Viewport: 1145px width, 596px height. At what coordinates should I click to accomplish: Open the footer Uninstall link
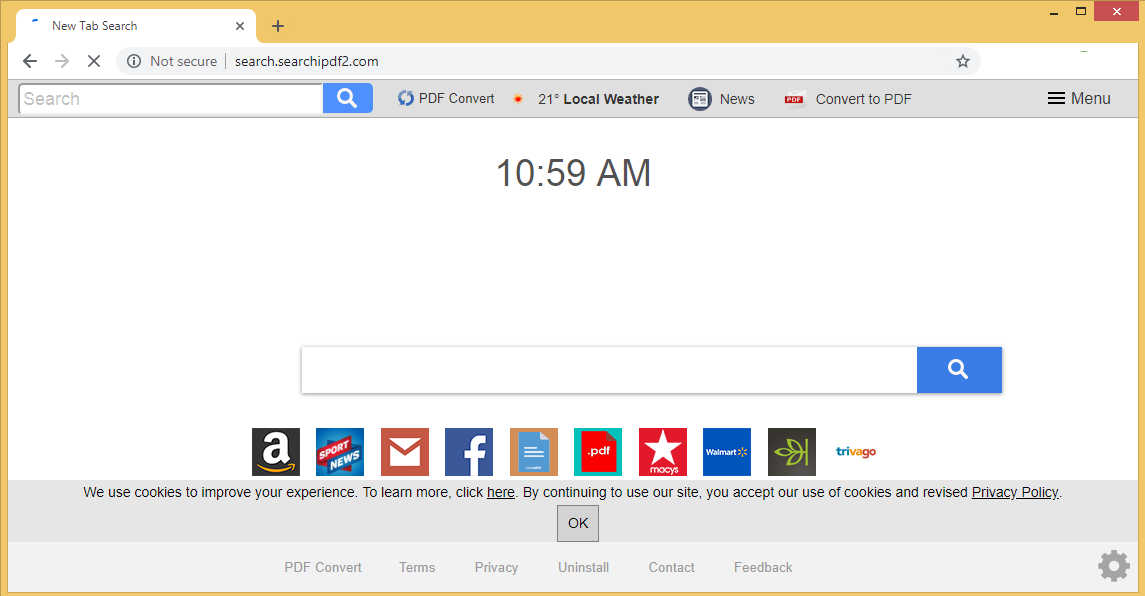tap(583, 568)
